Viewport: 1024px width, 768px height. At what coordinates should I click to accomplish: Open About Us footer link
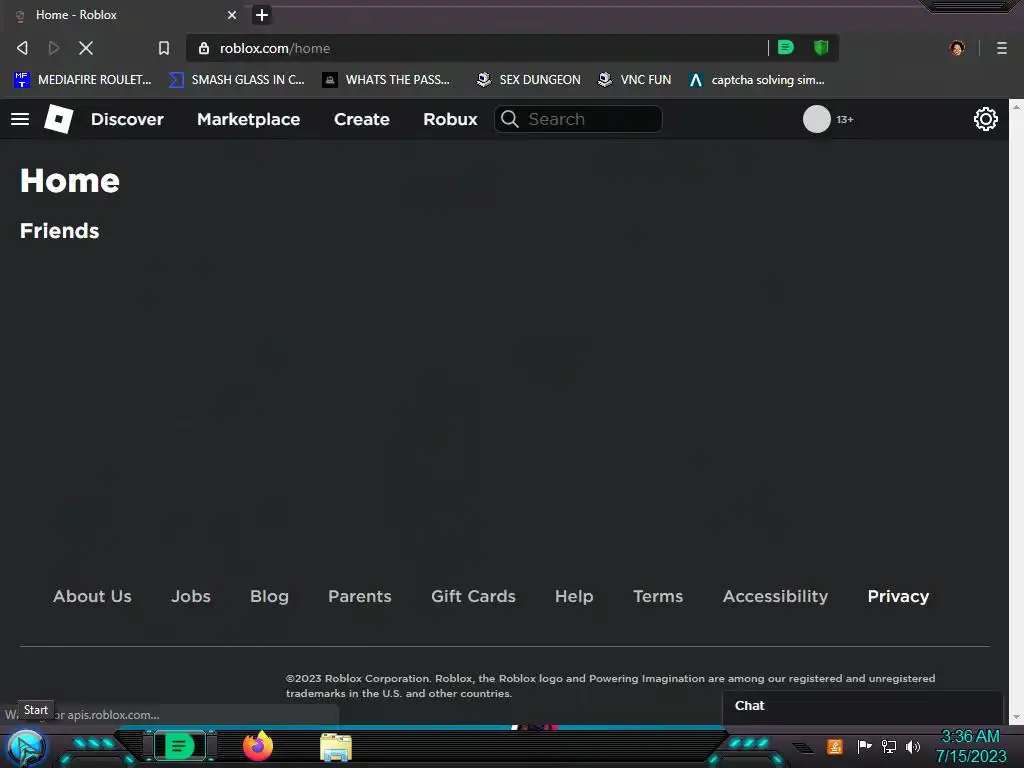tap(92, 596)
